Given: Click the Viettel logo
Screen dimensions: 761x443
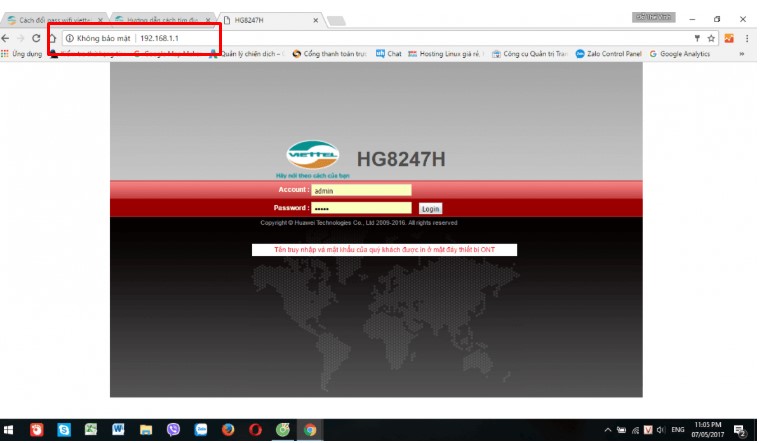Looking at the screenshot, I should (x=313, y=155).
